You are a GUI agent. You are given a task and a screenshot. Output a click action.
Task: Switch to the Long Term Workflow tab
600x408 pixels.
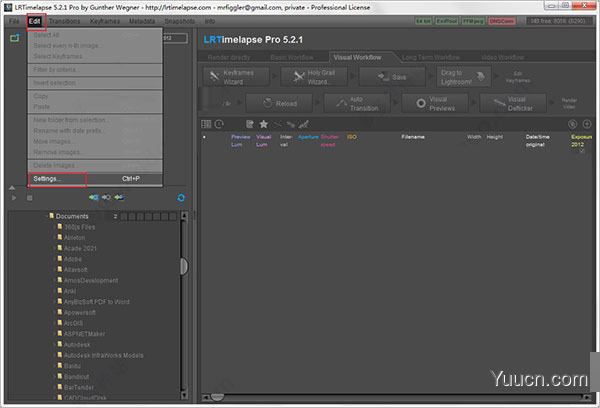tap(430, 57)
